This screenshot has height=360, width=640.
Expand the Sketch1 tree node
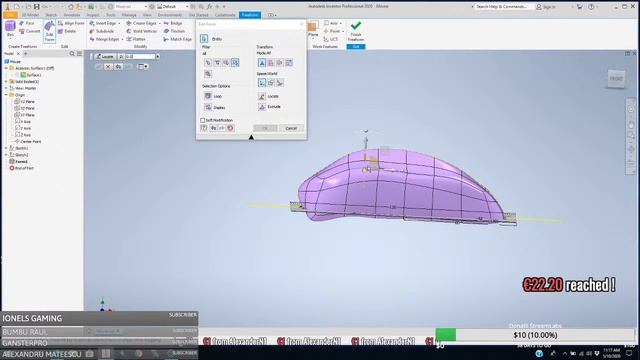(7, 148)
